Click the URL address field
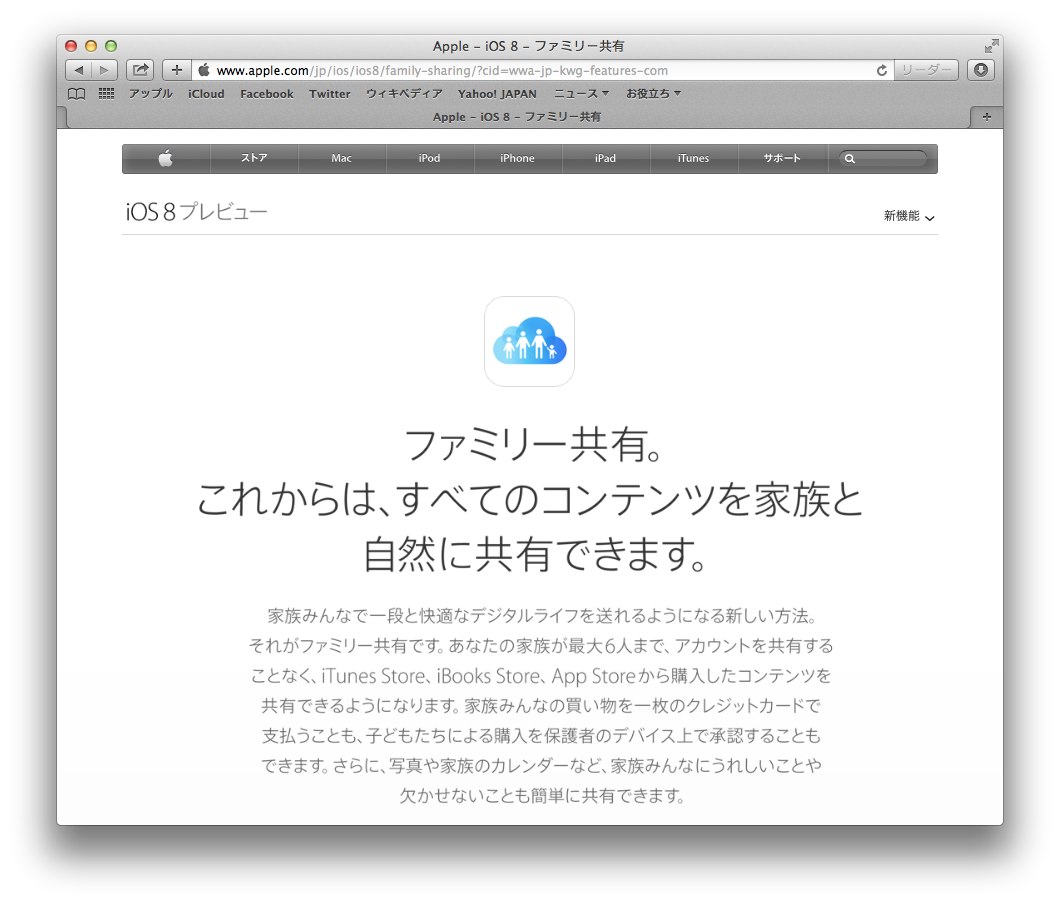The width and height of the screenshot is (1060, 904). click(541, 70)
